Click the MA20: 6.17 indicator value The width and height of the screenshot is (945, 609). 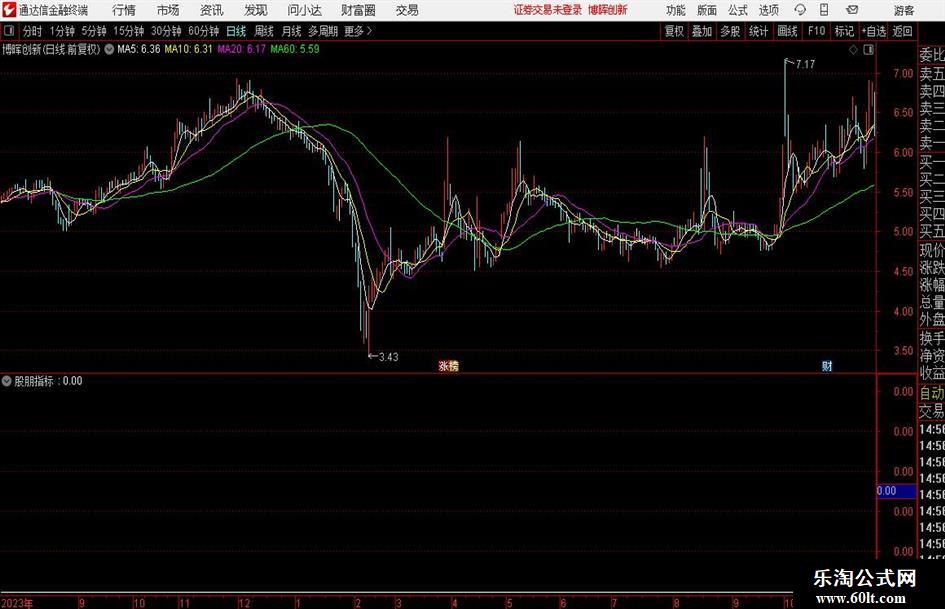[242, 49]
